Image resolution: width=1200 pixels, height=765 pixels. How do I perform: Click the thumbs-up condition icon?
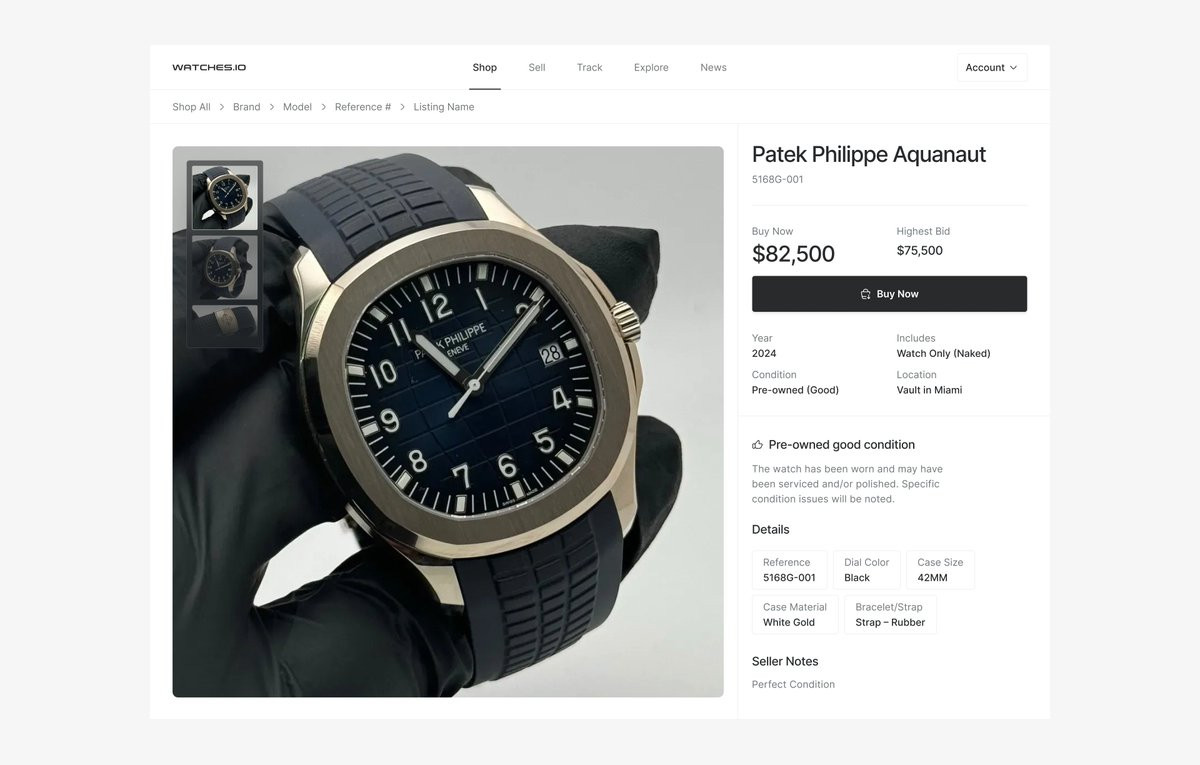tap(758, 445)
